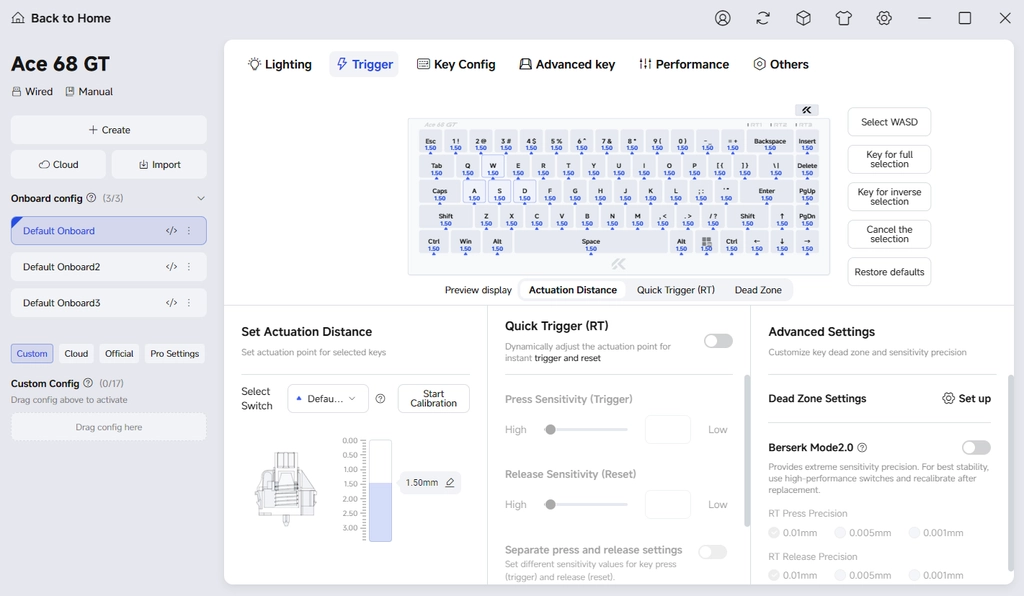
Task: Click Set up for Dead Zone Settings
Action: (x=967, y=398)
